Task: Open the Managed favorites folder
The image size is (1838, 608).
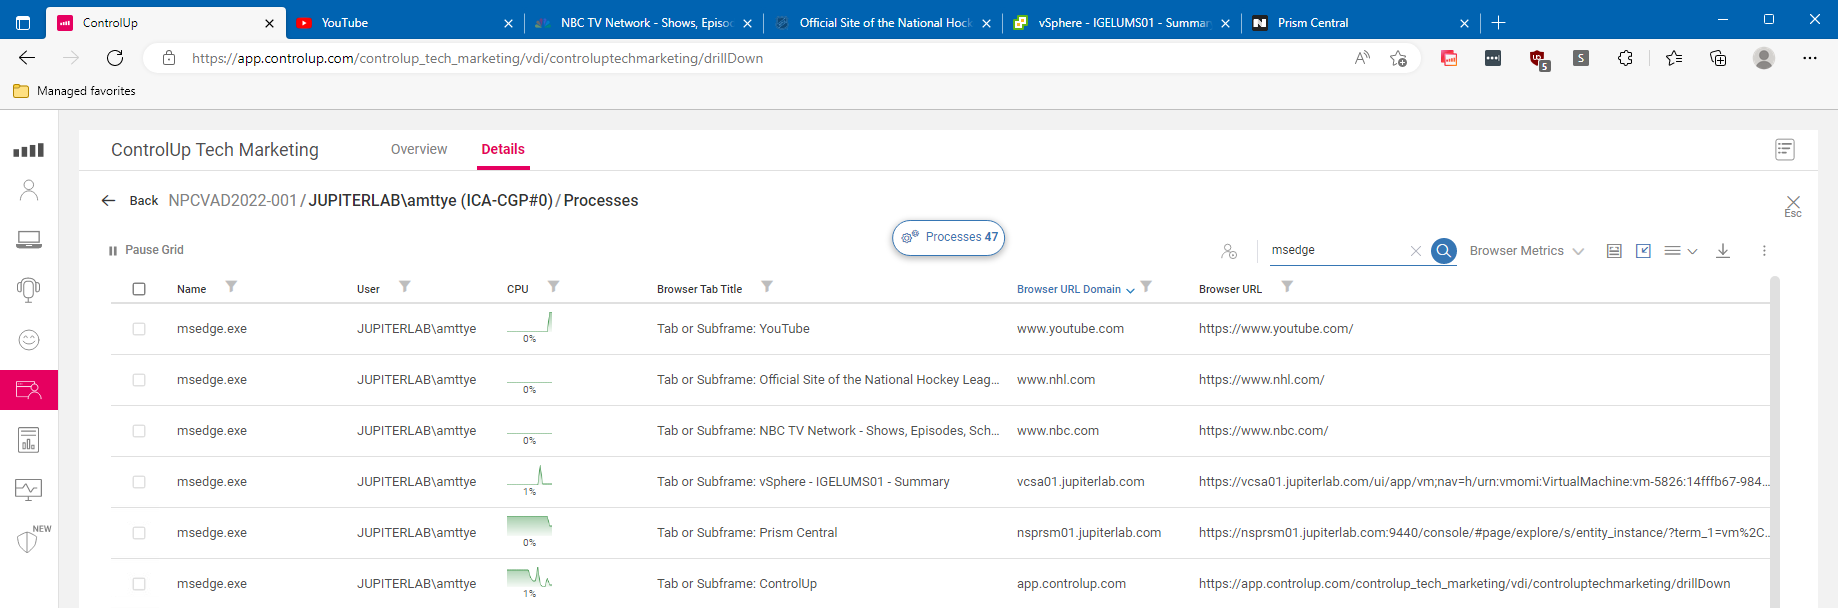Action: pos(74,91)
